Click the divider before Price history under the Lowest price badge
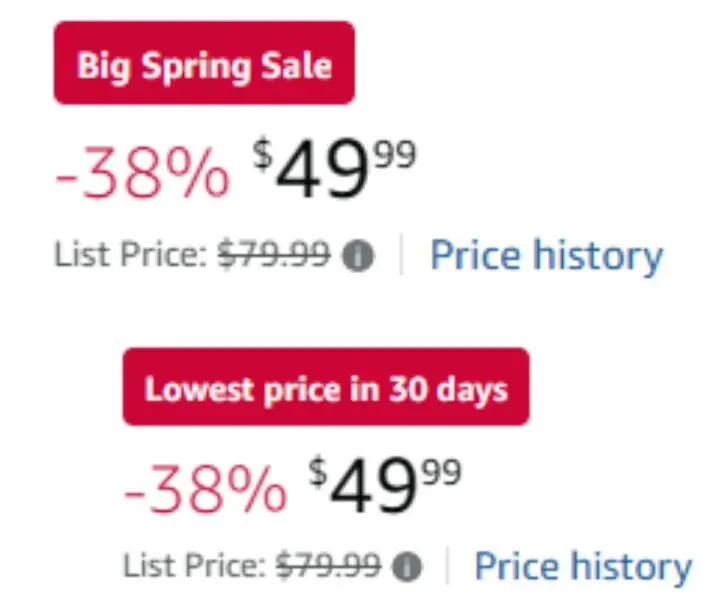The image size is (722, 613). (447, 568)
